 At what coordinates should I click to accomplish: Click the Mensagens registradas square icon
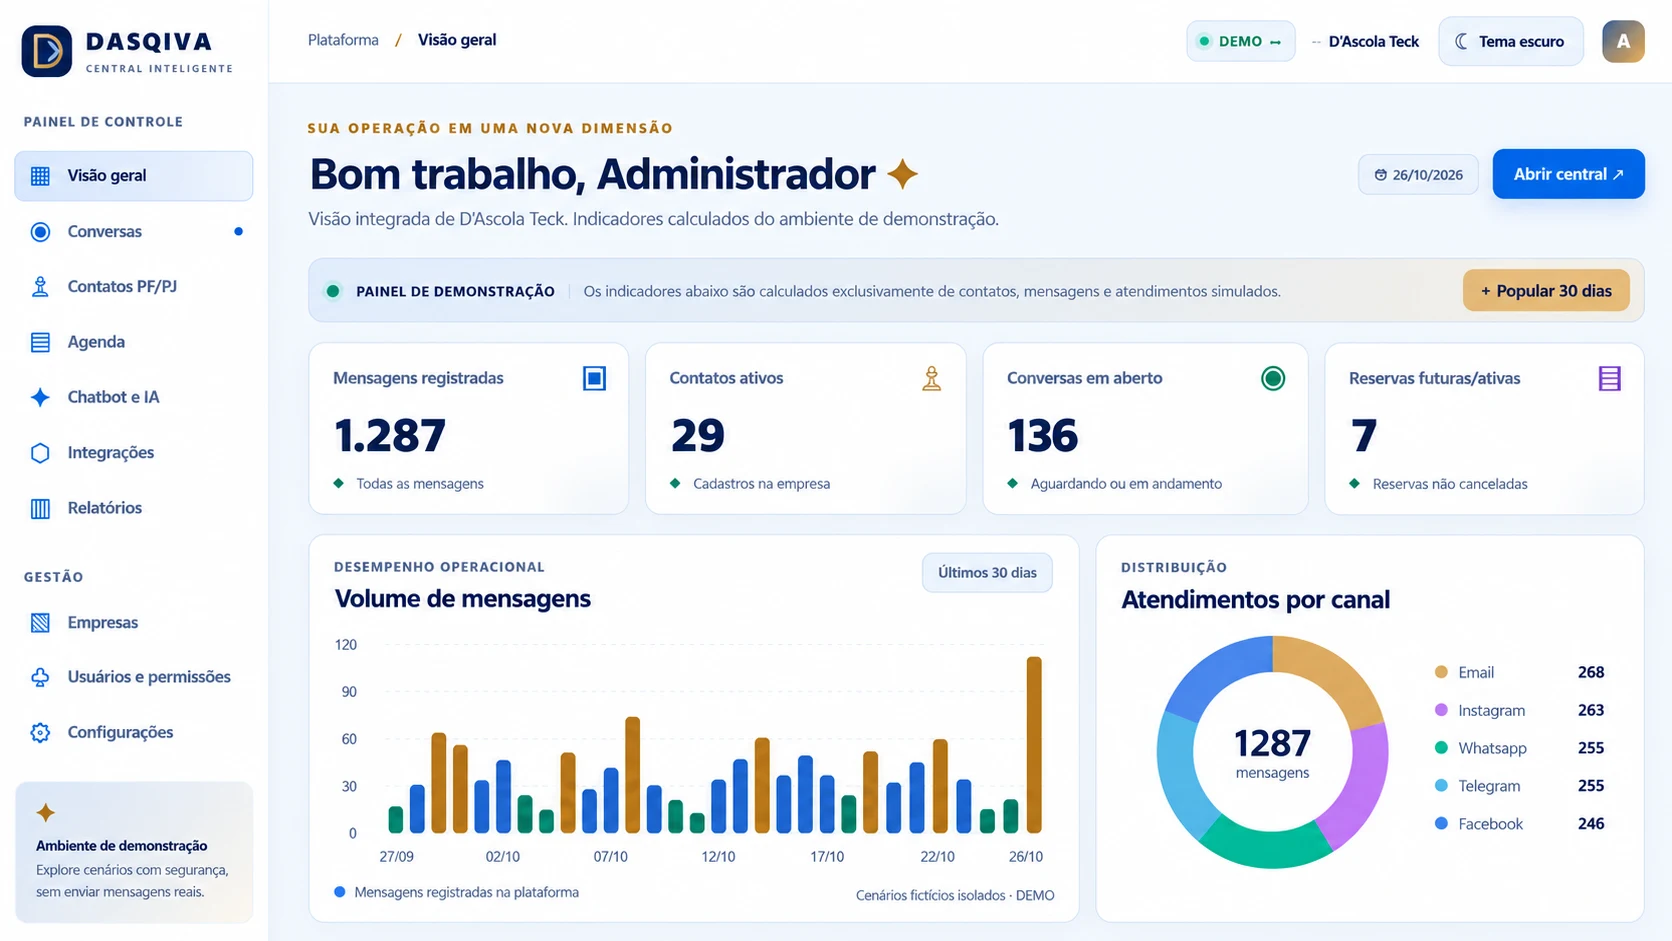point(594,378)
